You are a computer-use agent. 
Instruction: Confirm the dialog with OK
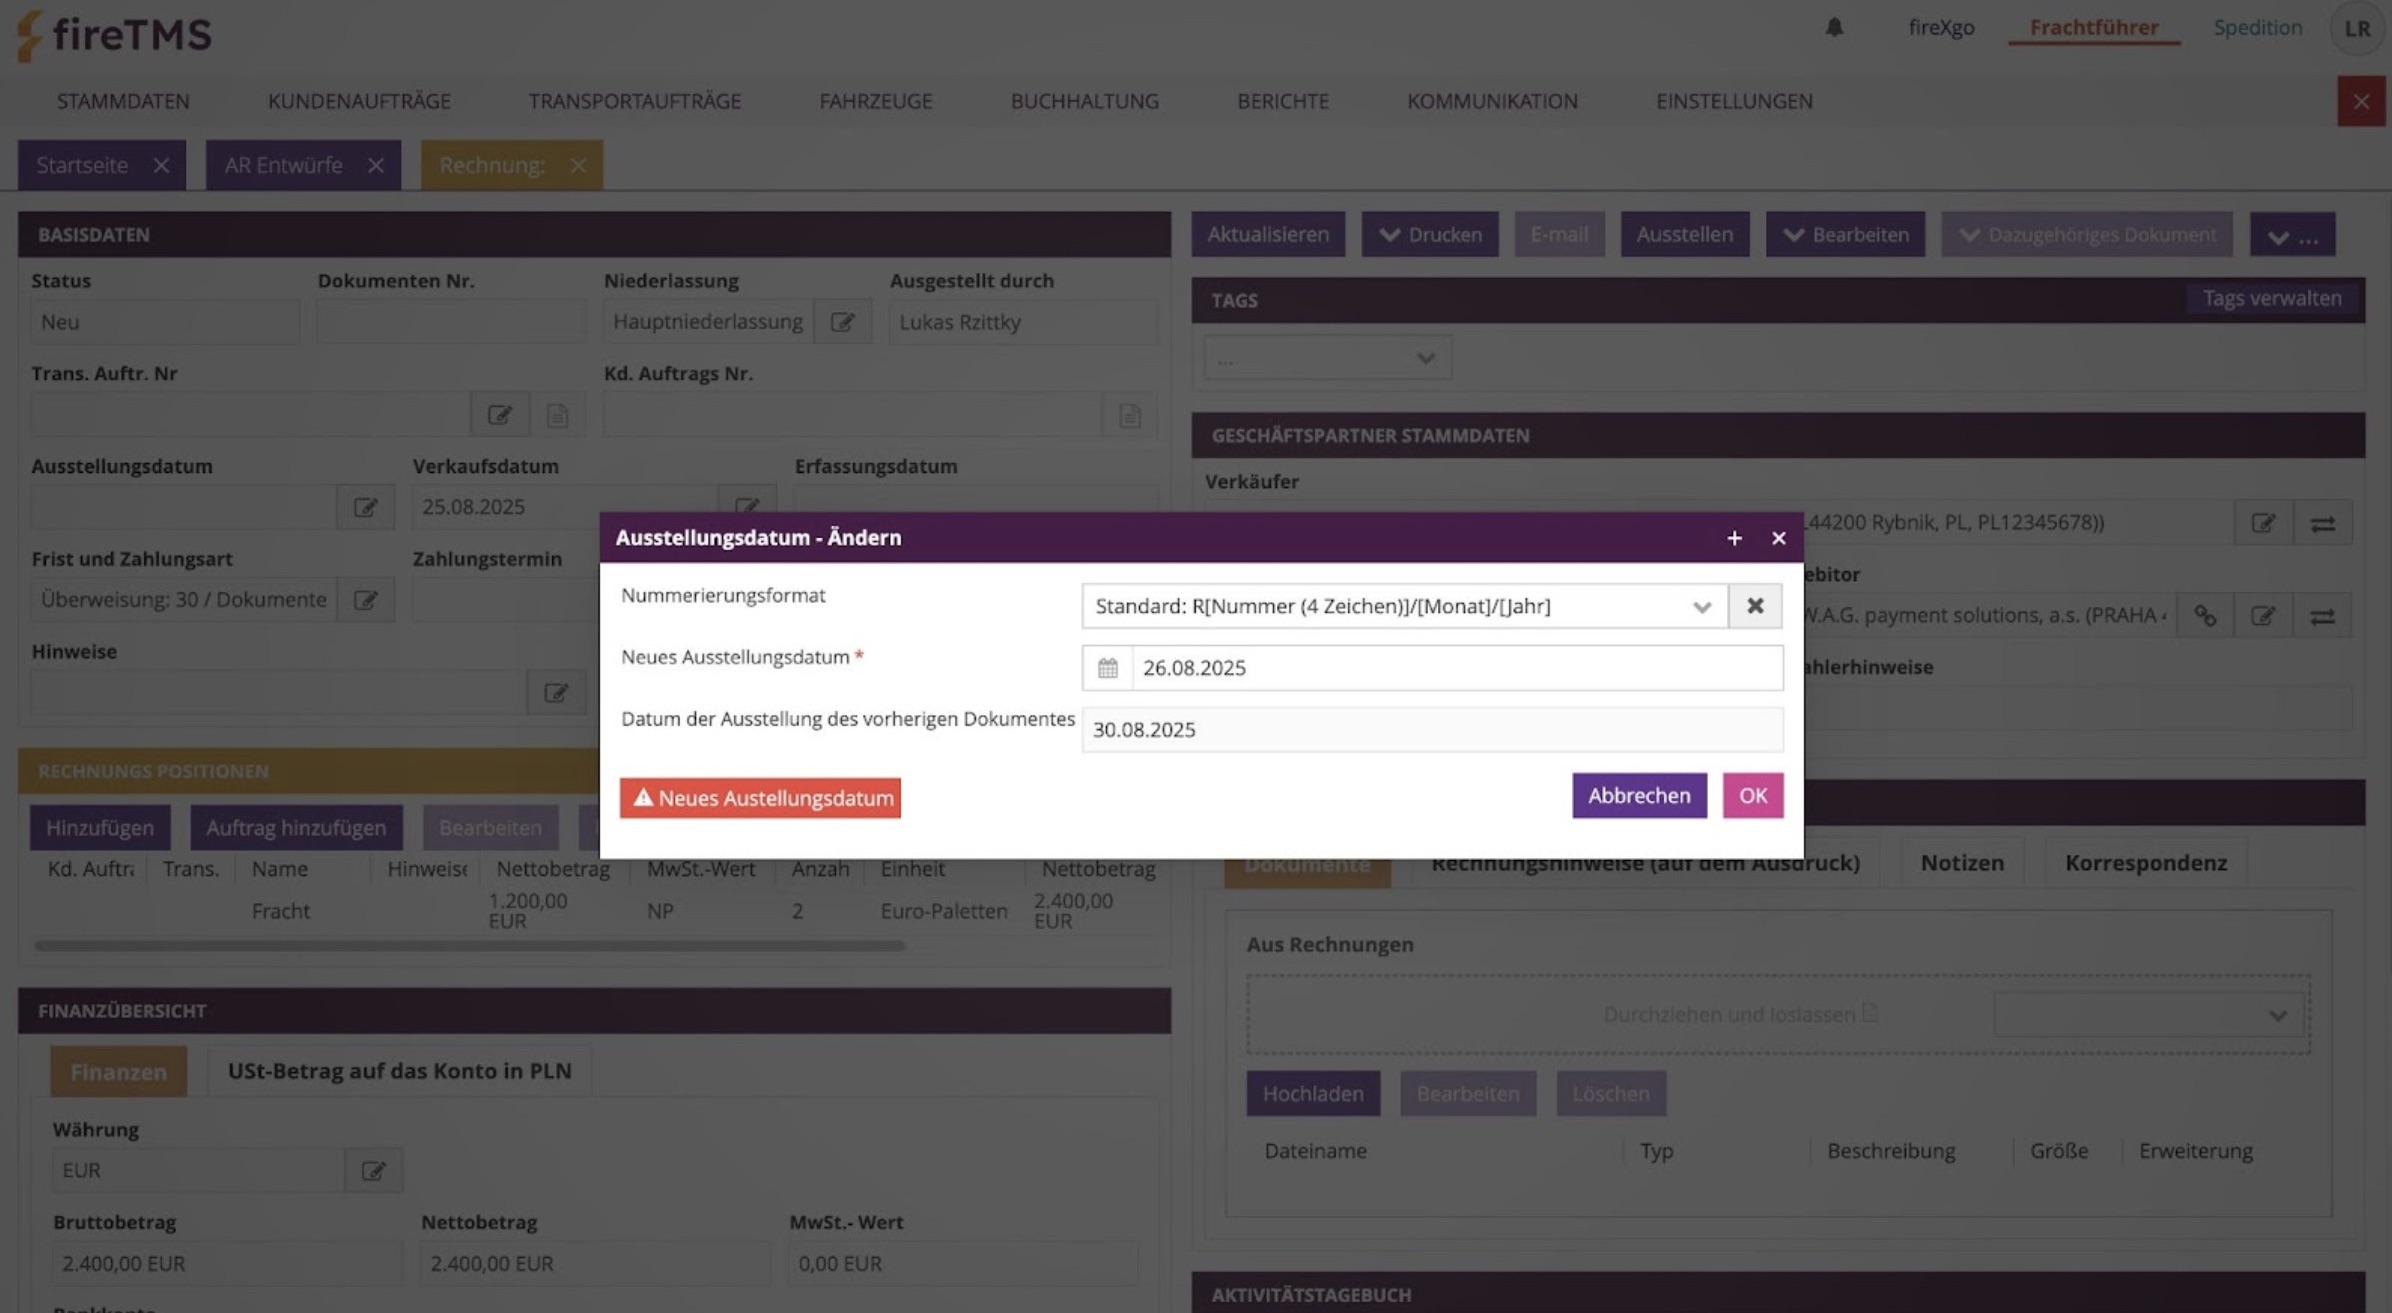(x=1752, y=796)
